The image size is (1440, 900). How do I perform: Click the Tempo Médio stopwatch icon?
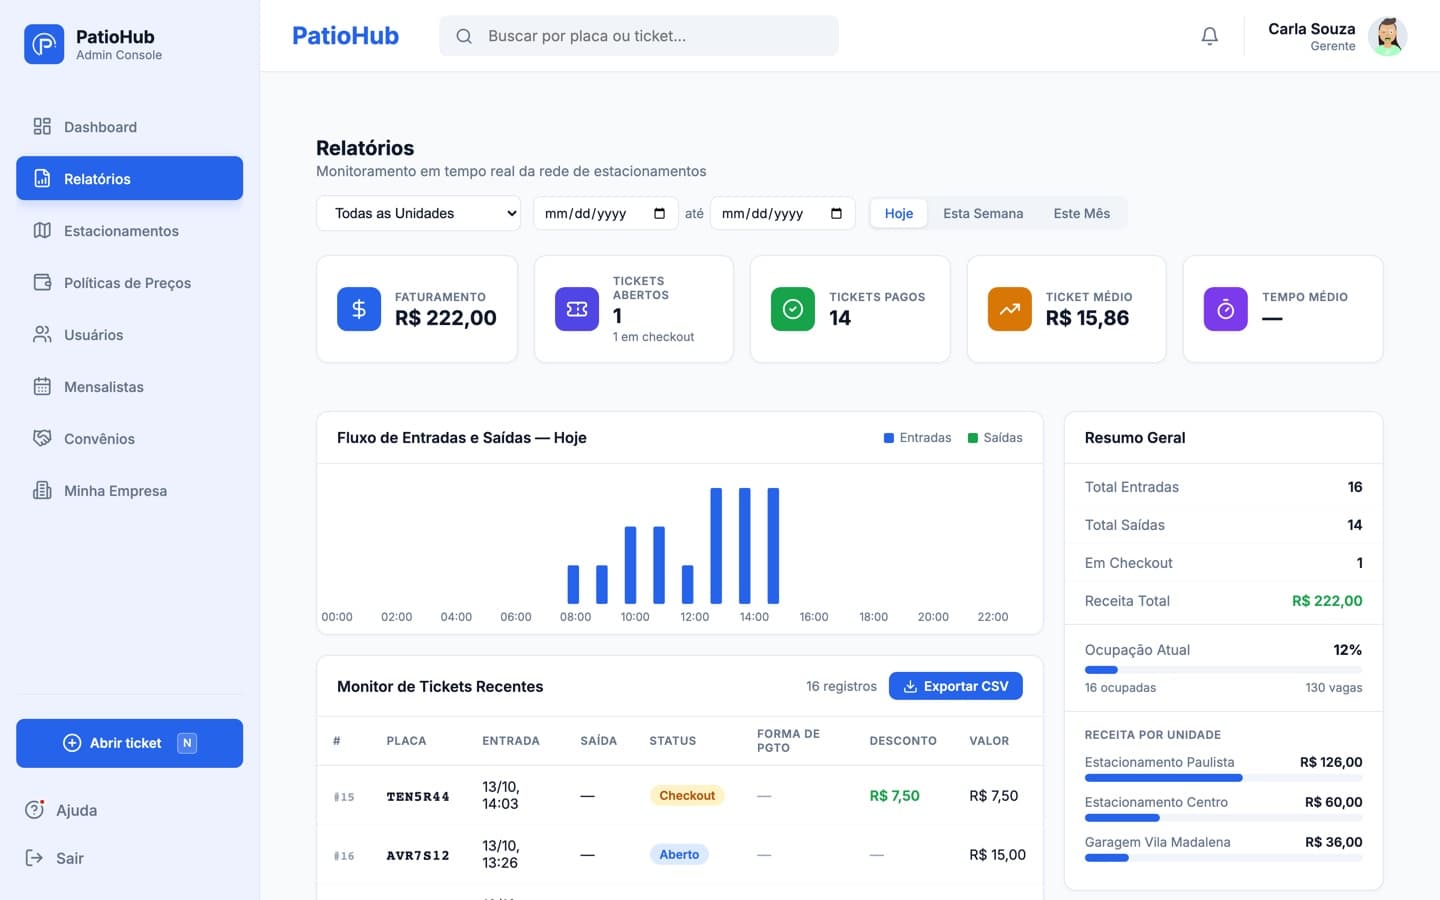(1226, 309)
